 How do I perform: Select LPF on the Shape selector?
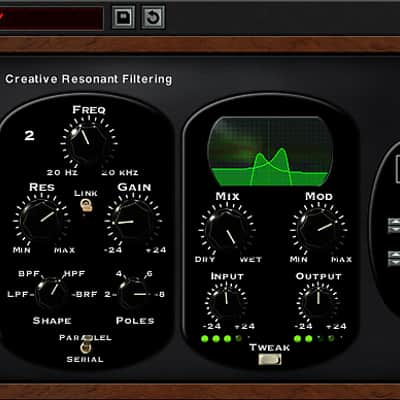[x=19, y=294]
